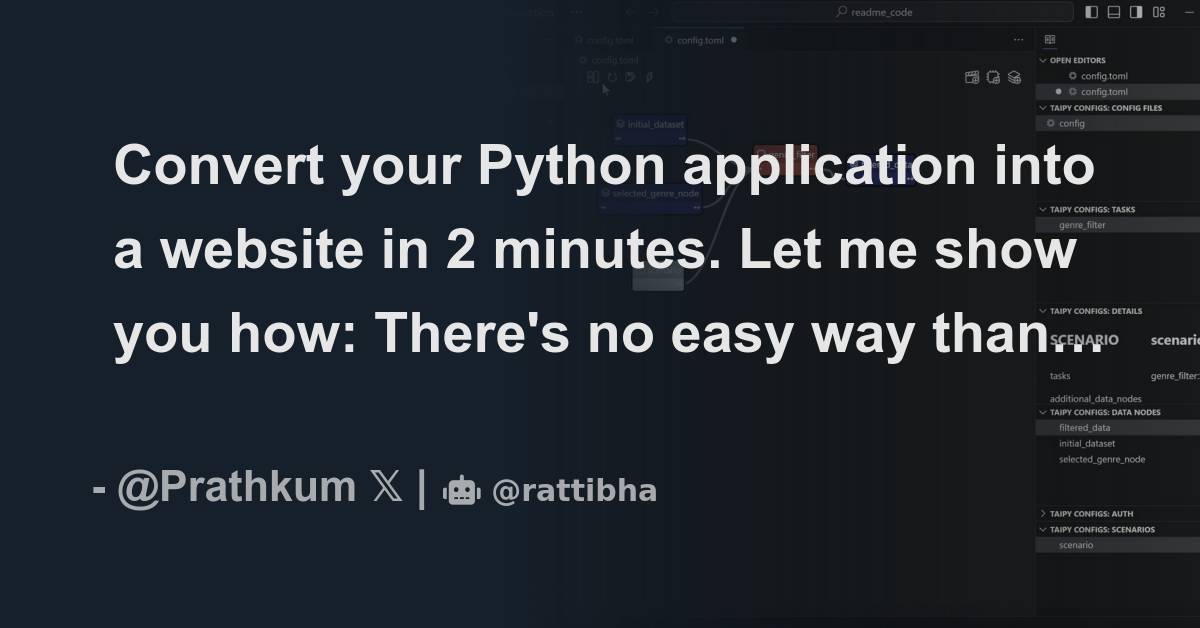Open the more actions menu in the editor group
This screenshot has height=628, width=1200.
point(1018,38)
